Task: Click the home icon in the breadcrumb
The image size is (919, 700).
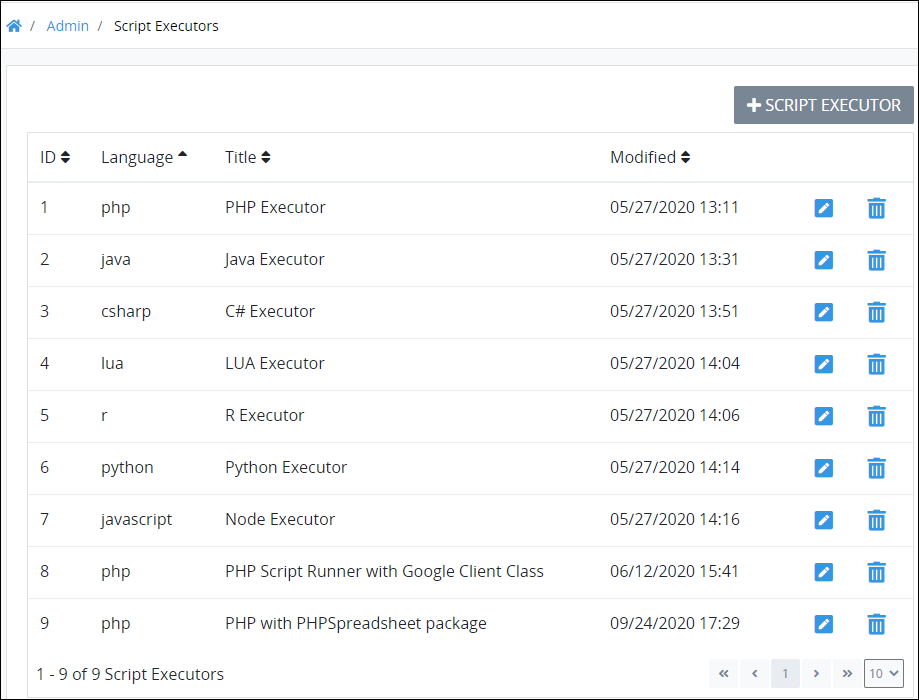Action: 14,25
